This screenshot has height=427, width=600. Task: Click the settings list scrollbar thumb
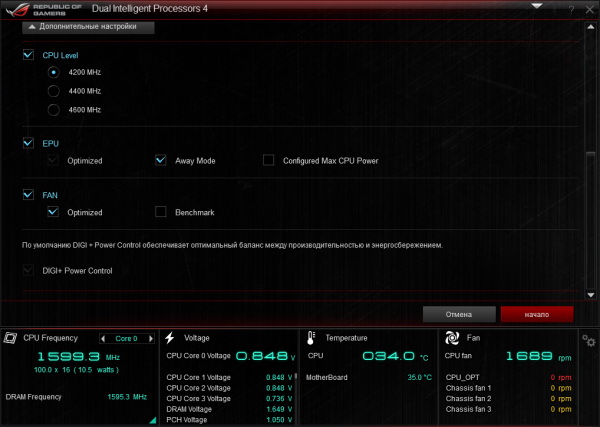click(x=590, y=221)
